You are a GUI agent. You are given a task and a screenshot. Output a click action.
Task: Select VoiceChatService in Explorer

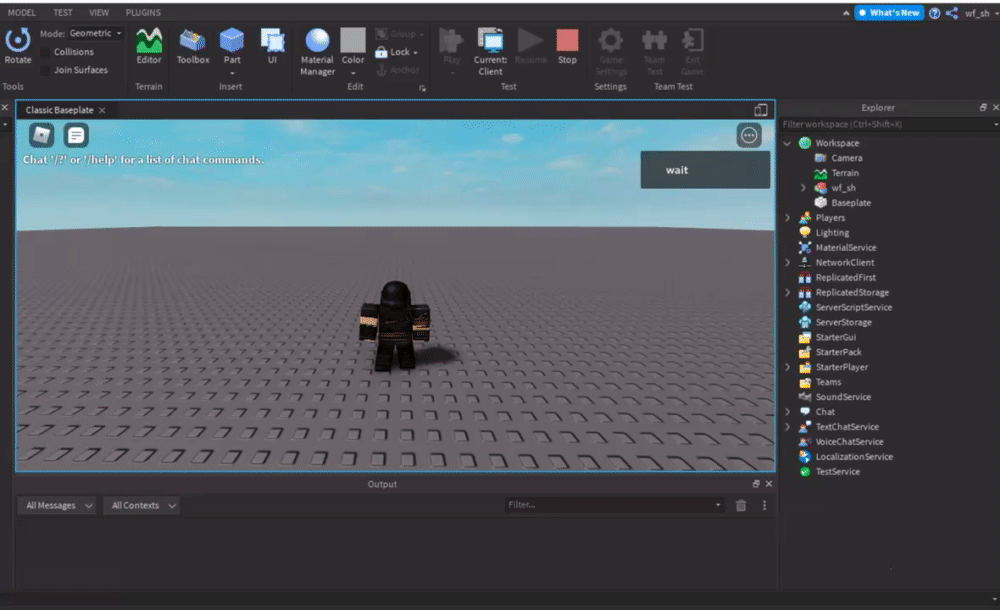[x=849, y=442]
